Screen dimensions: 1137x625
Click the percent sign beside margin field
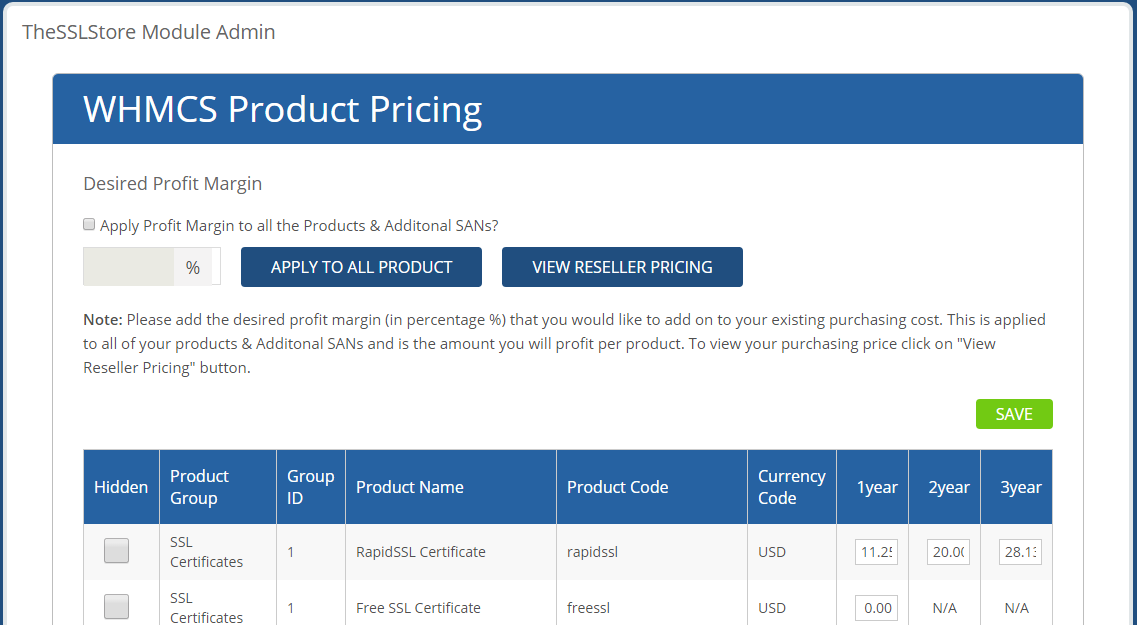click(192, 268)
